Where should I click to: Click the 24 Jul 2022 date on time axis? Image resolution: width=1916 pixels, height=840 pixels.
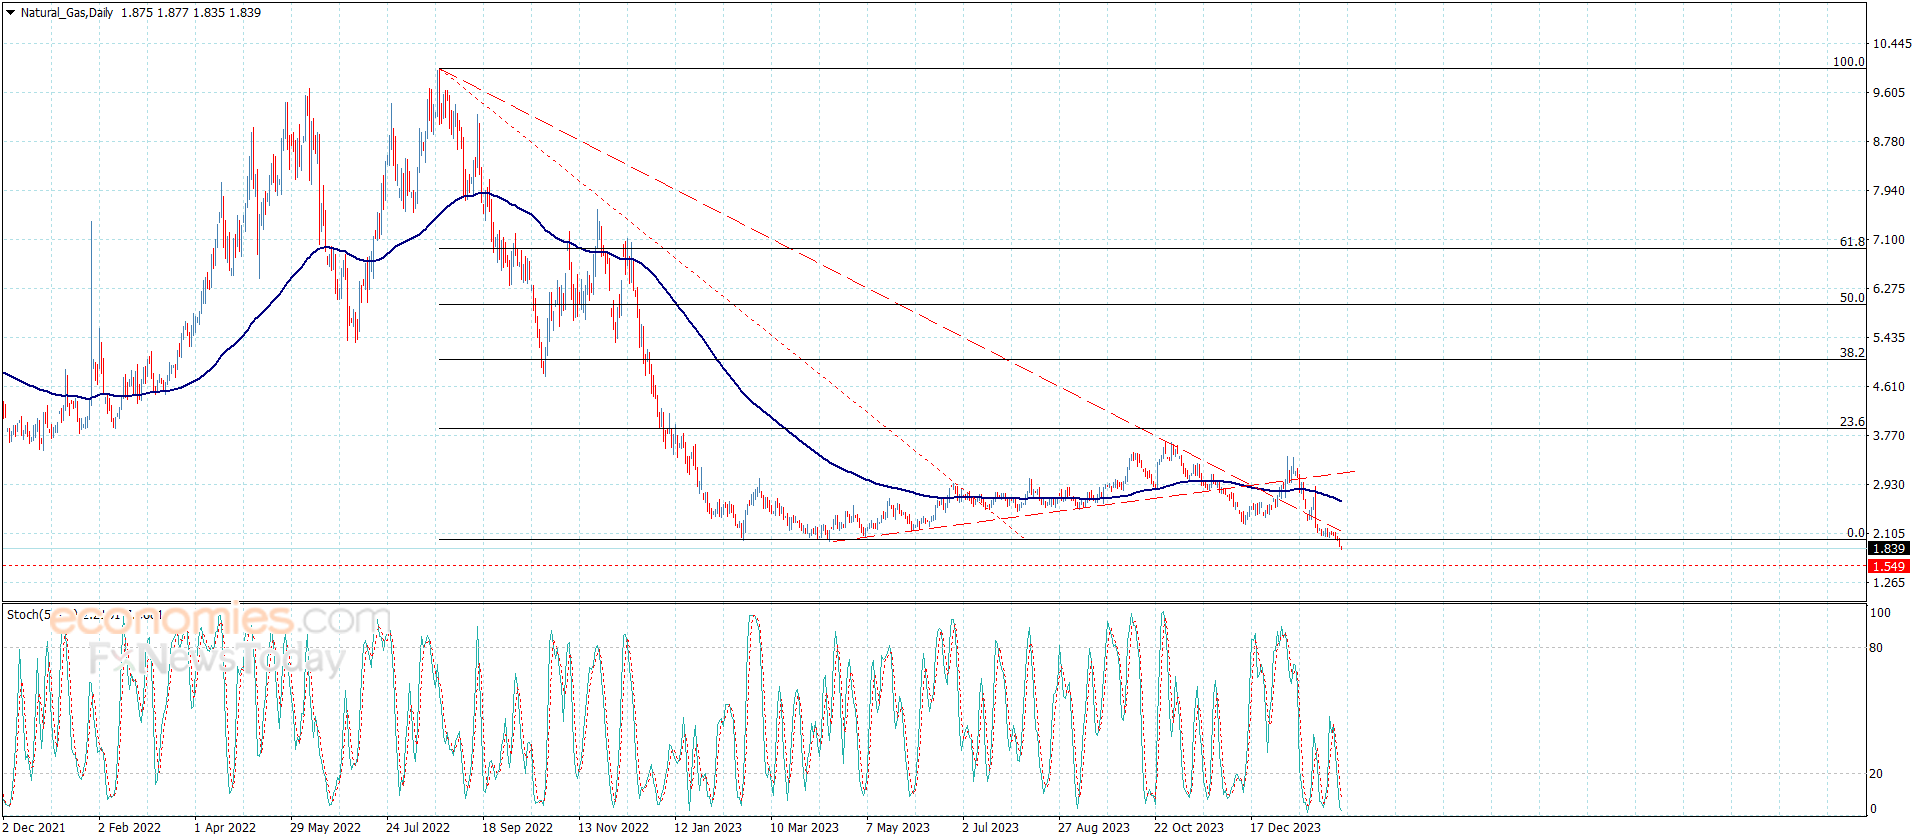pos(418,827)
